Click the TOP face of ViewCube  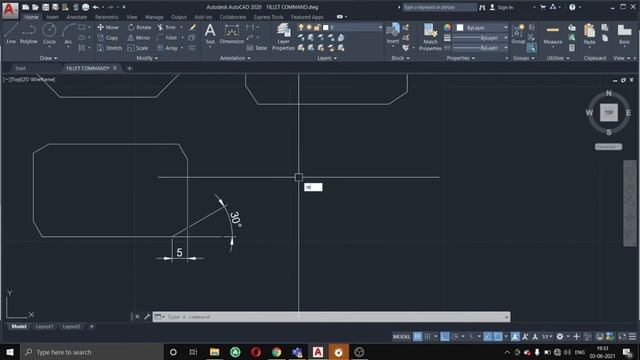tap(609, 113)
